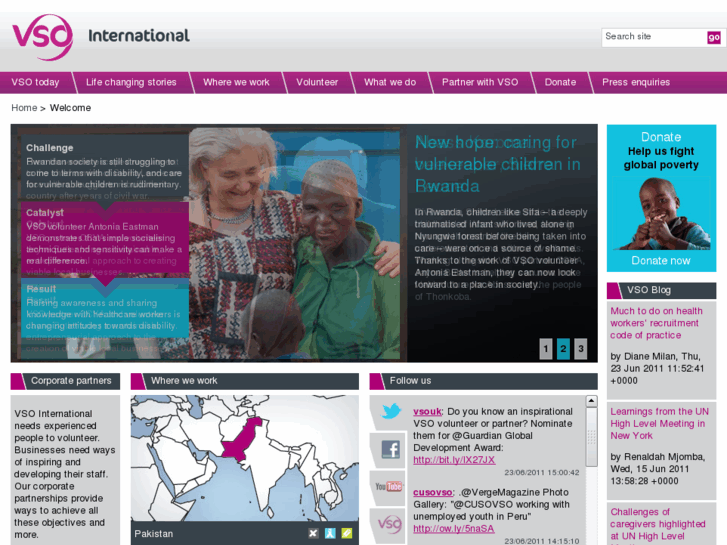Click the go search button
This screenshot has height=545, width=727.
[714, 38]
